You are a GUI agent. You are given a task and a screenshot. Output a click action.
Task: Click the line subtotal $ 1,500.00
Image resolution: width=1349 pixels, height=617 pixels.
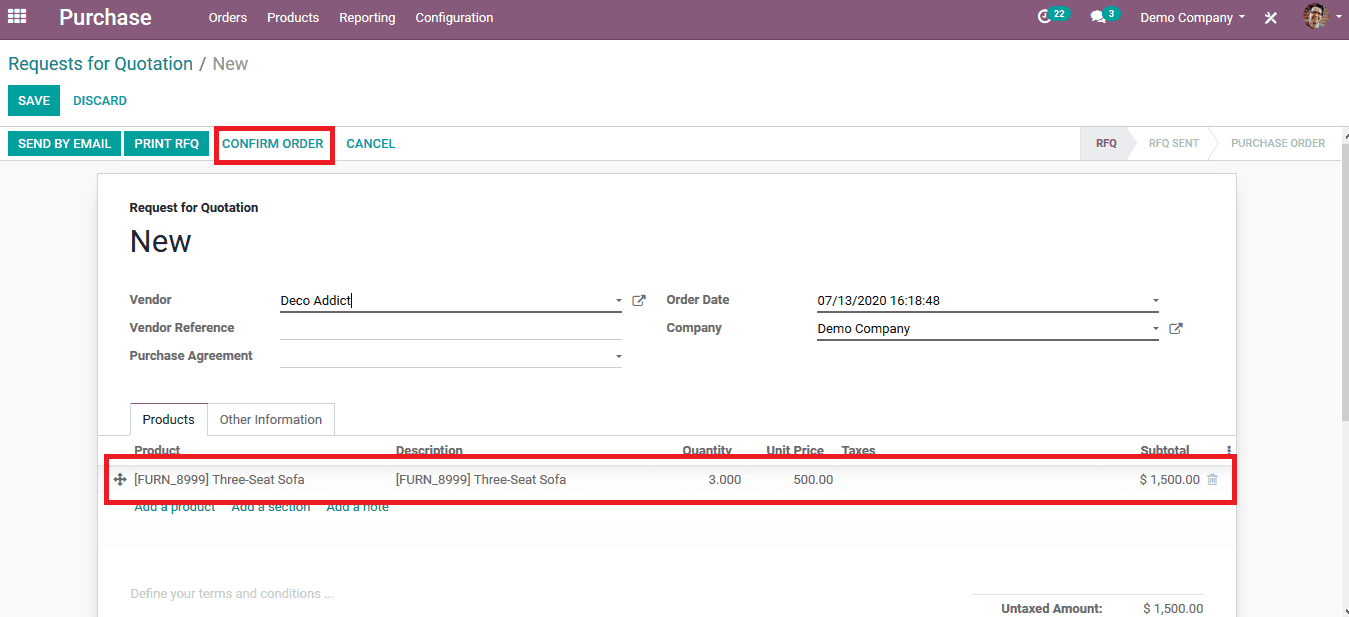point(1169,480)
